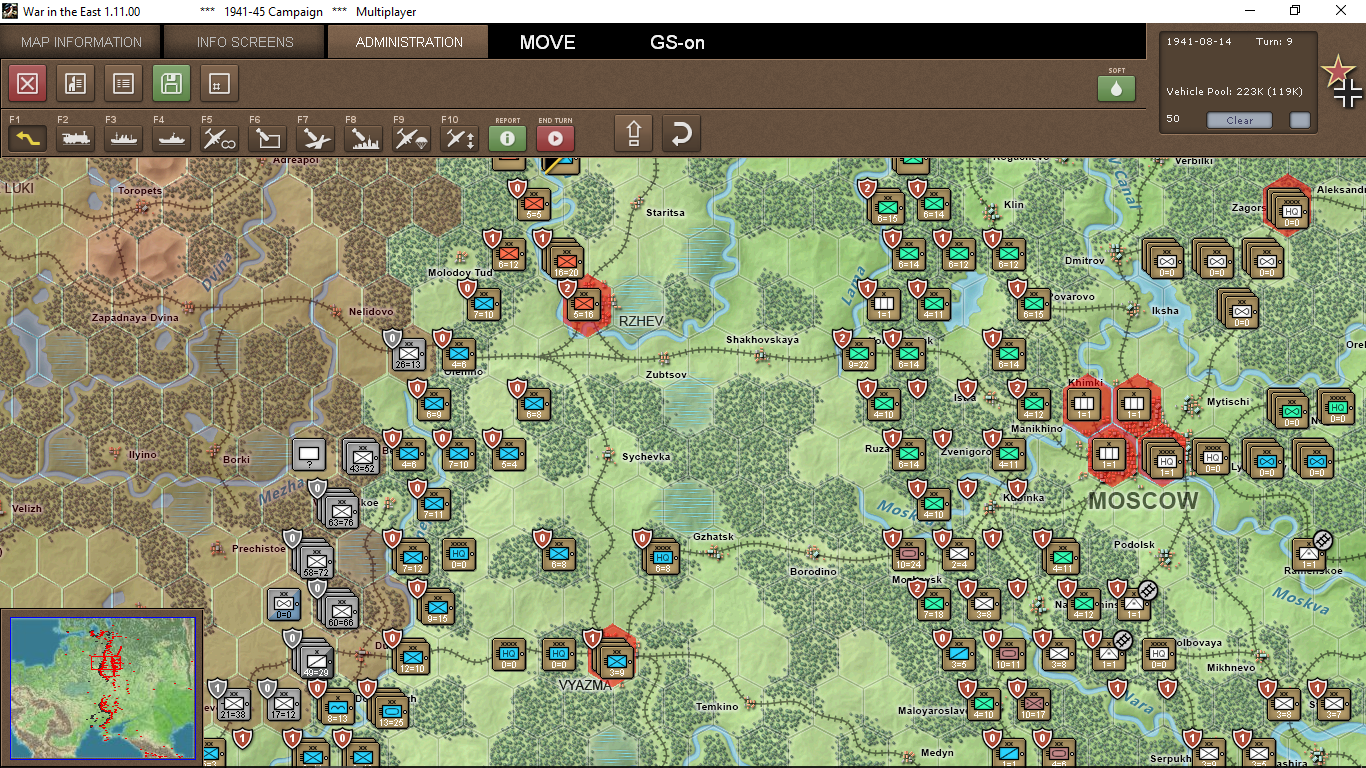Viewport: 1366px width, 768px height.
Task: Click the undo curved arrow button
Action: 681,133
